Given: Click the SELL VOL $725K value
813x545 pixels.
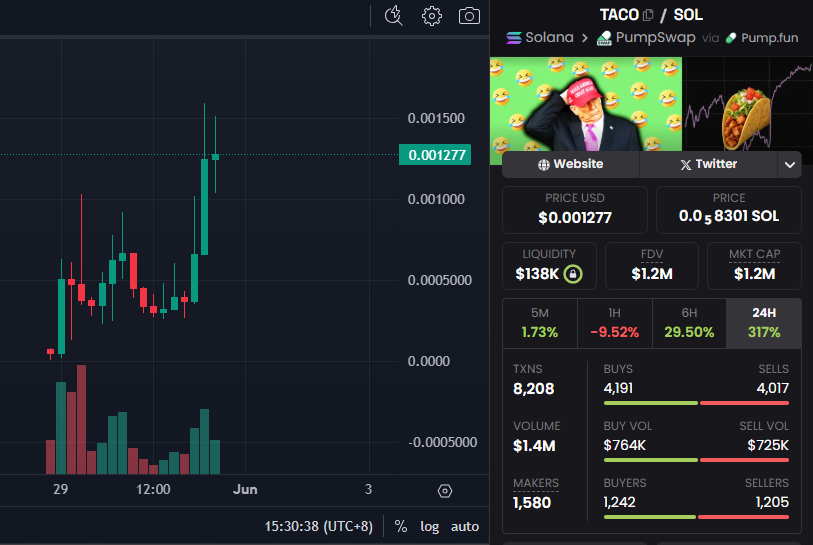Looking at the screenshot, I should coord(768,445).
